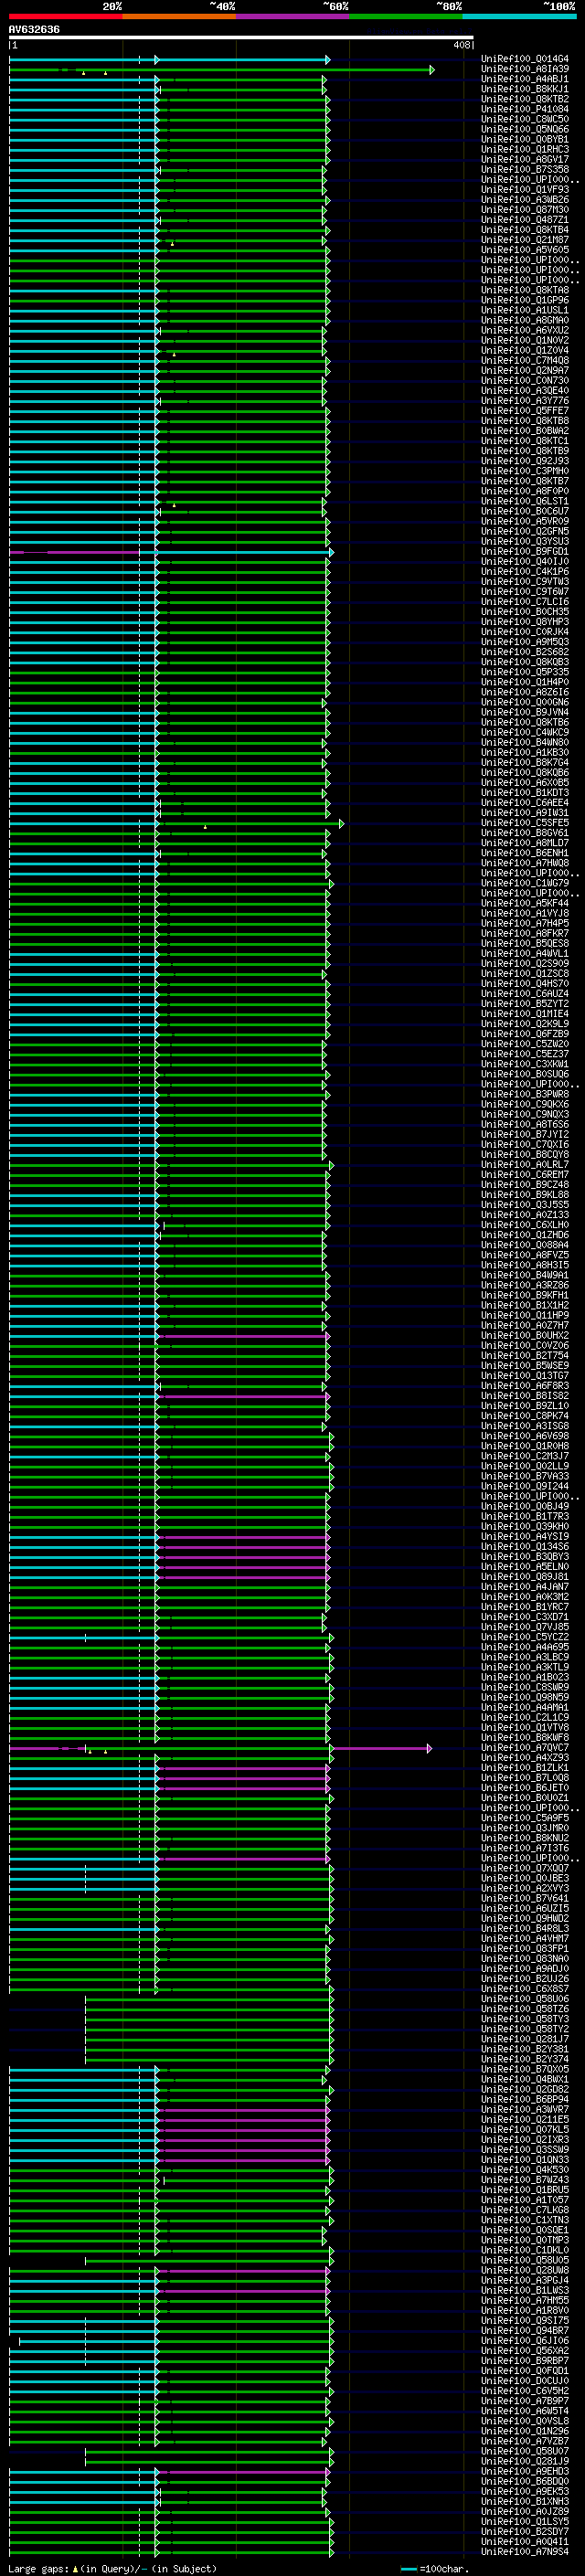Click hit label UniRef100_B9FGD1

pyautogui.click(x=524, y=551)
